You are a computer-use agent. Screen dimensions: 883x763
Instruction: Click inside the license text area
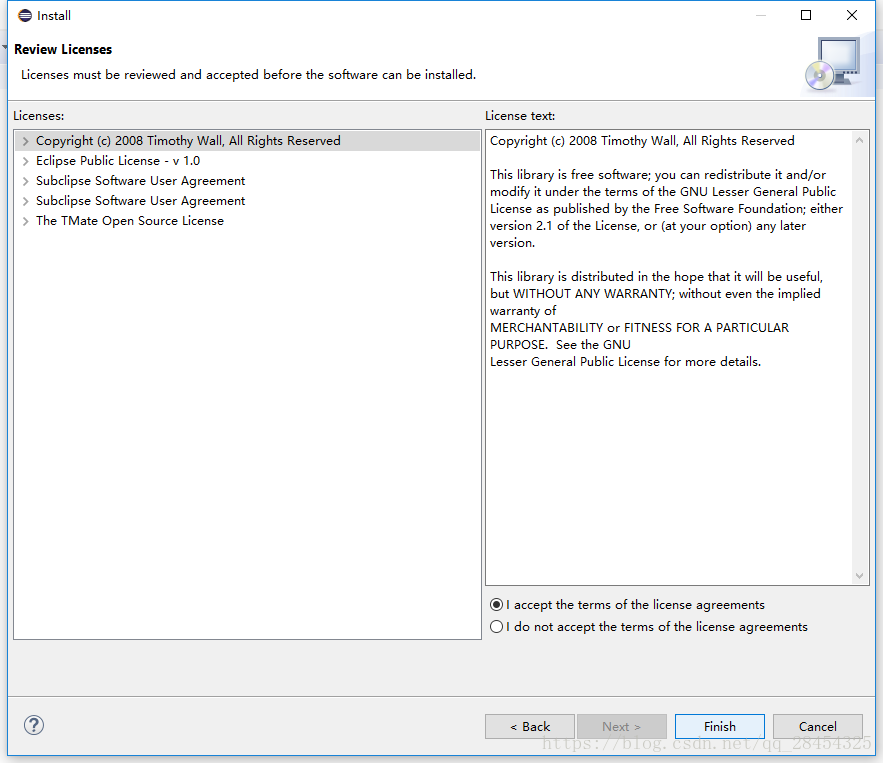[669, 358]
